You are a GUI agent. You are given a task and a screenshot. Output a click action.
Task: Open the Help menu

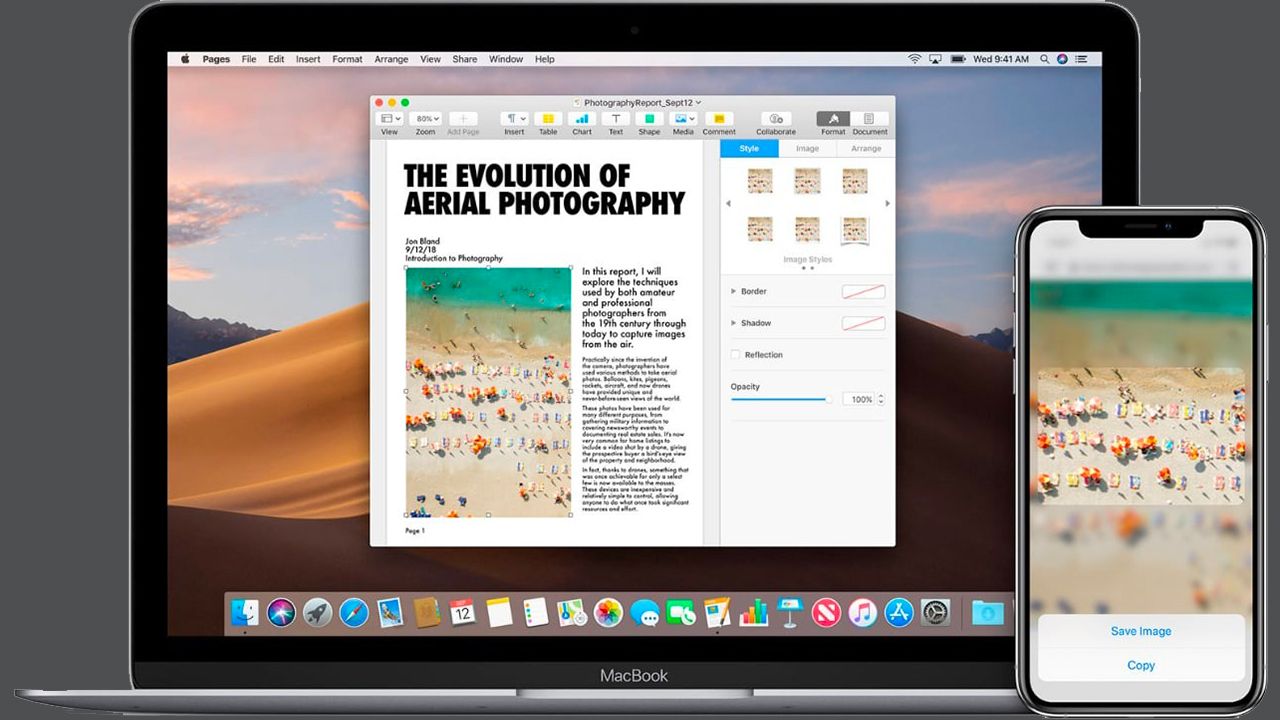544,59
